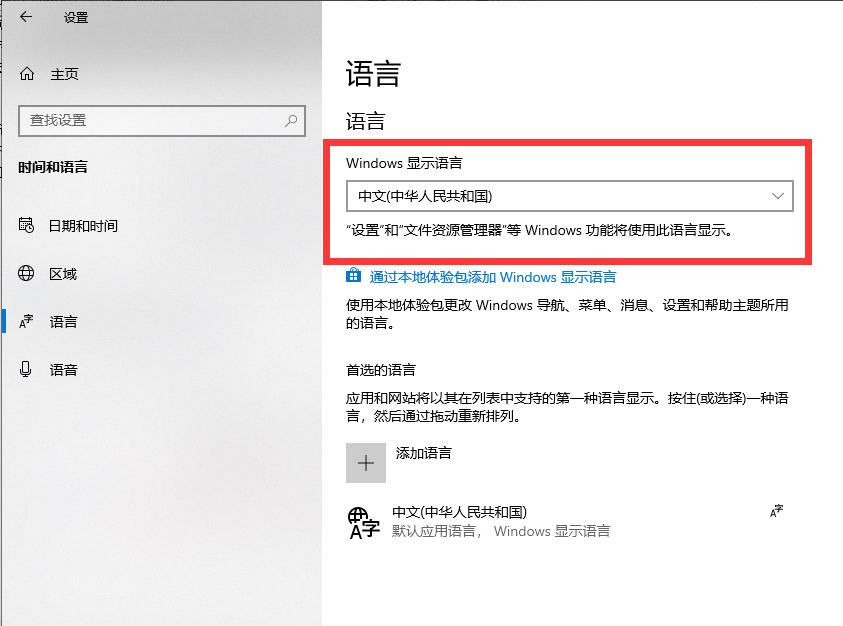The height and width of the screenshot is (626, 843).
Task: Click the back arrow in Settings
Action: [x=26, y=17]
